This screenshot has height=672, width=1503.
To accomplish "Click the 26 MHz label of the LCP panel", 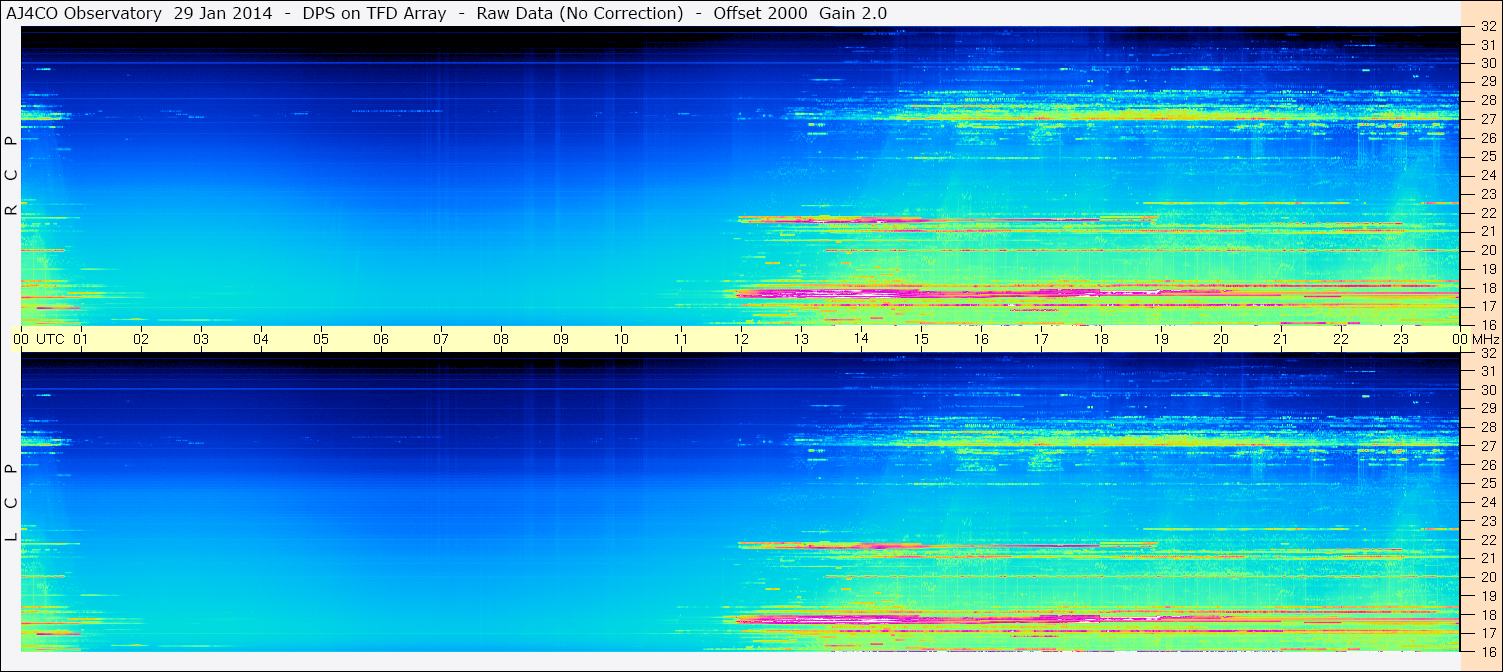I will click(x=1487, y=465).
